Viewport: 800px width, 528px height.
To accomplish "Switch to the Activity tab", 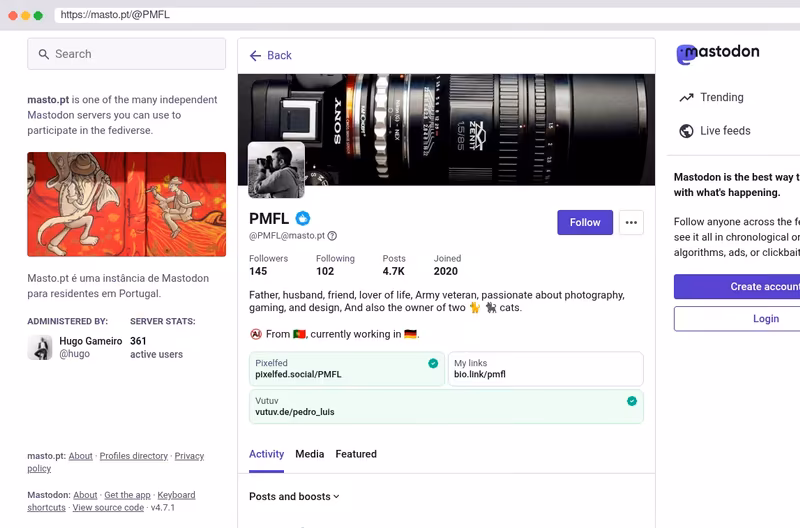I will [x=266, y=454].
